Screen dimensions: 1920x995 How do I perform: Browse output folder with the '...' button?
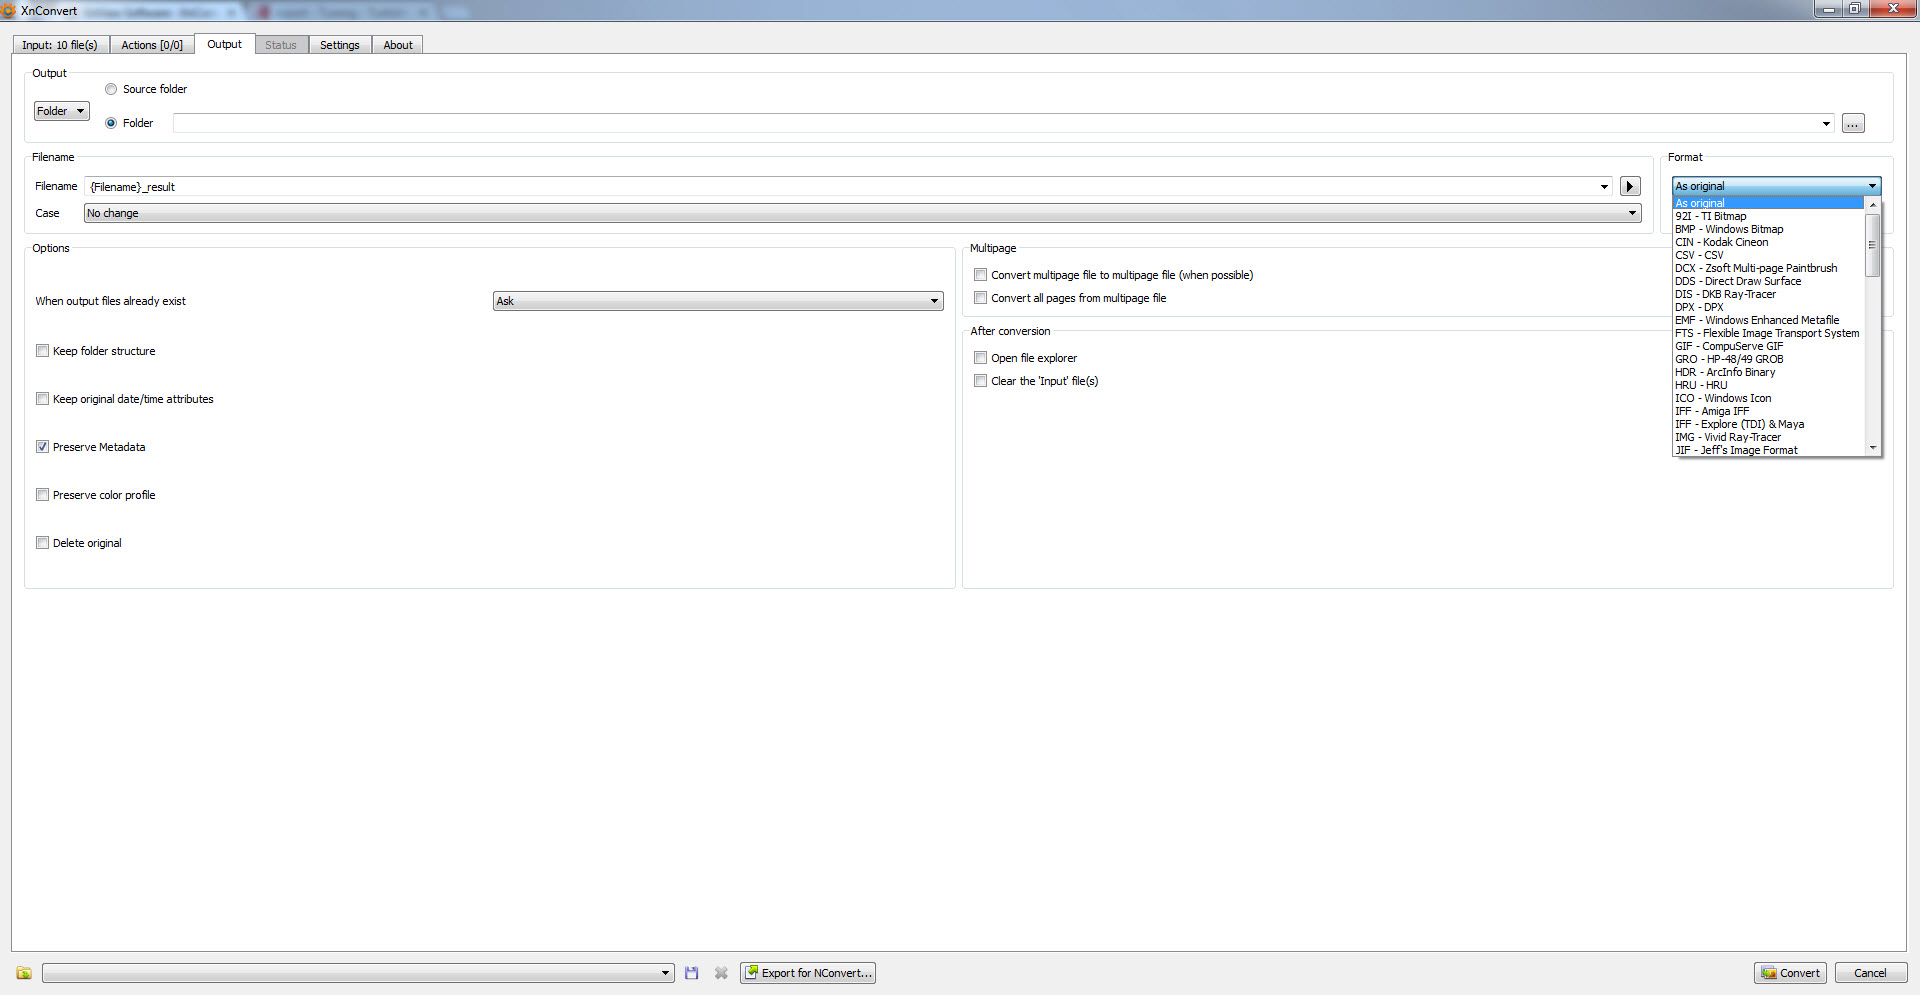(x=1853, y=123)
